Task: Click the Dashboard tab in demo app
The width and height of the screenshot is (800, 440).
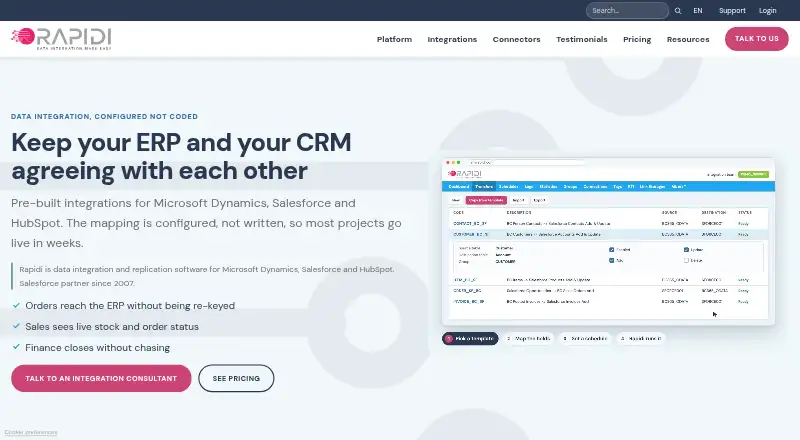Action: point(458,187)
